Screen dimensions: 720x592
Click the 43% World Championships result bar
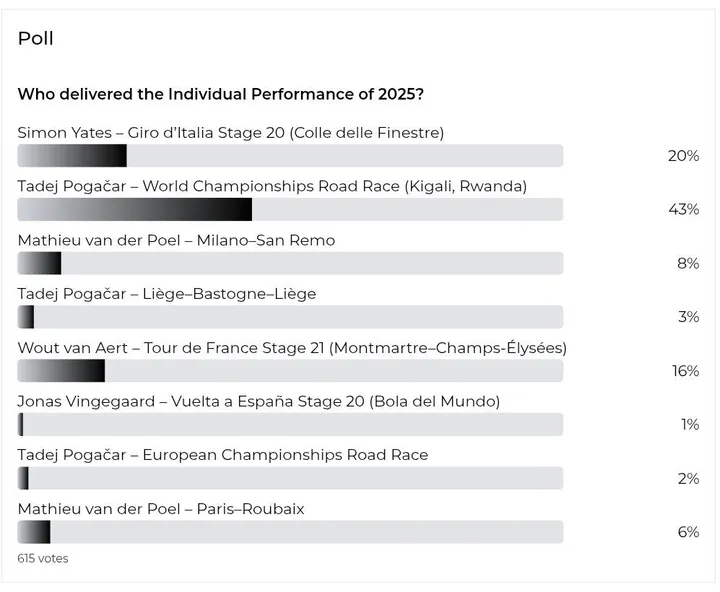tap(290, 209)
